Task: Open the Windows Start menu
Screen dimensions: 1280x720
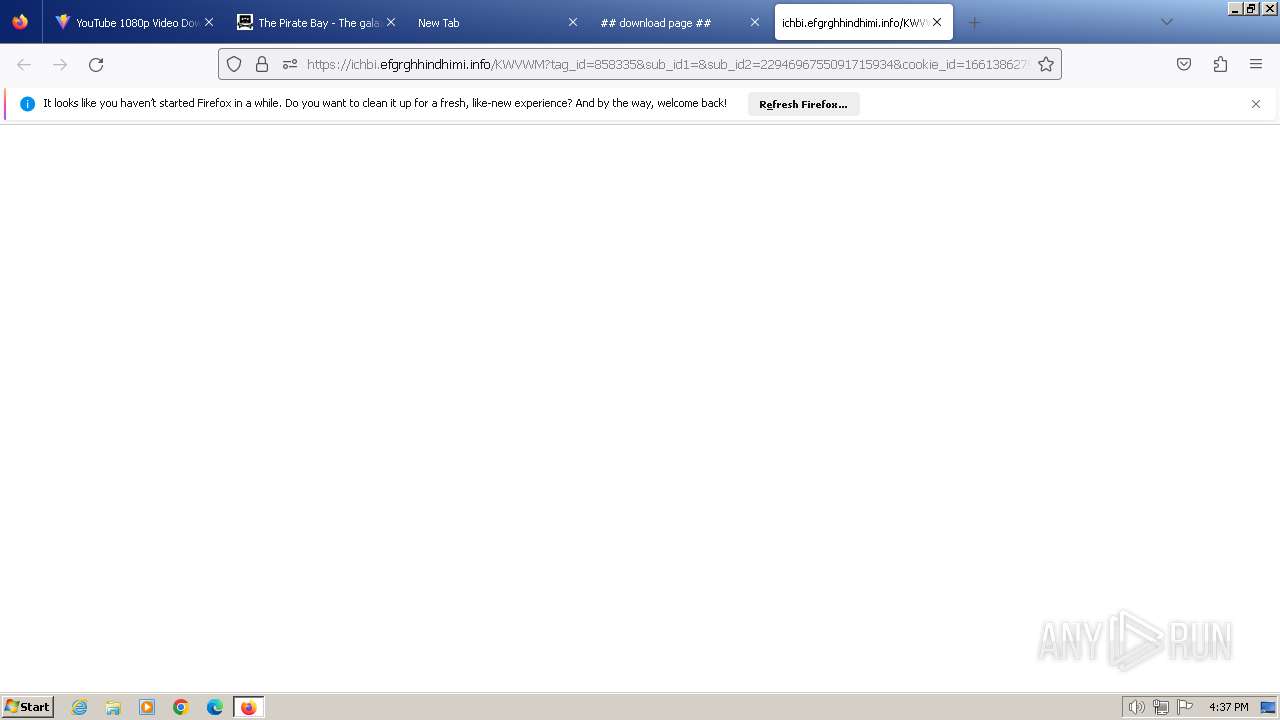Action: click(x=28, y=707)
